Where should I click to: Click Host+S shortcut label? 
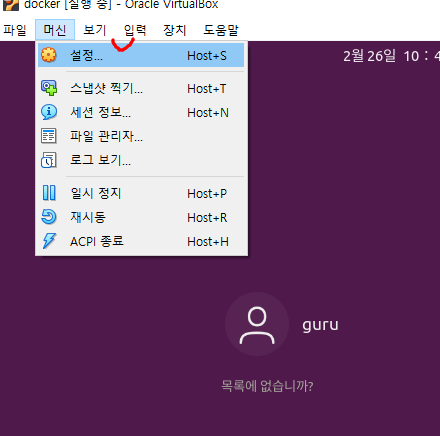[x=207, y=55]
